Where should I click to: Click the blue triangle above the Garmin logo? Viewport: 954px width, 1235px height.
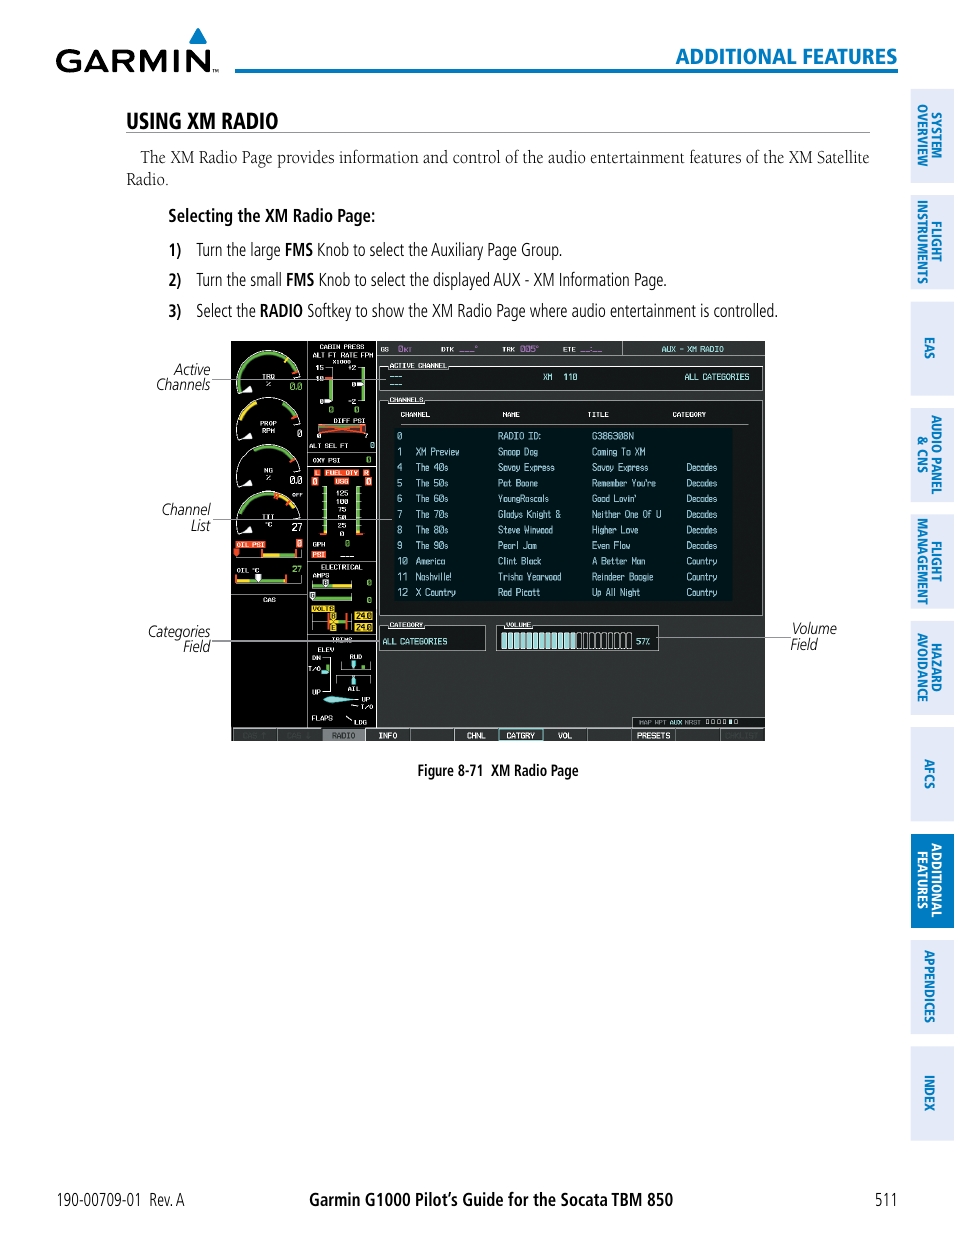[x=198, y=36]
